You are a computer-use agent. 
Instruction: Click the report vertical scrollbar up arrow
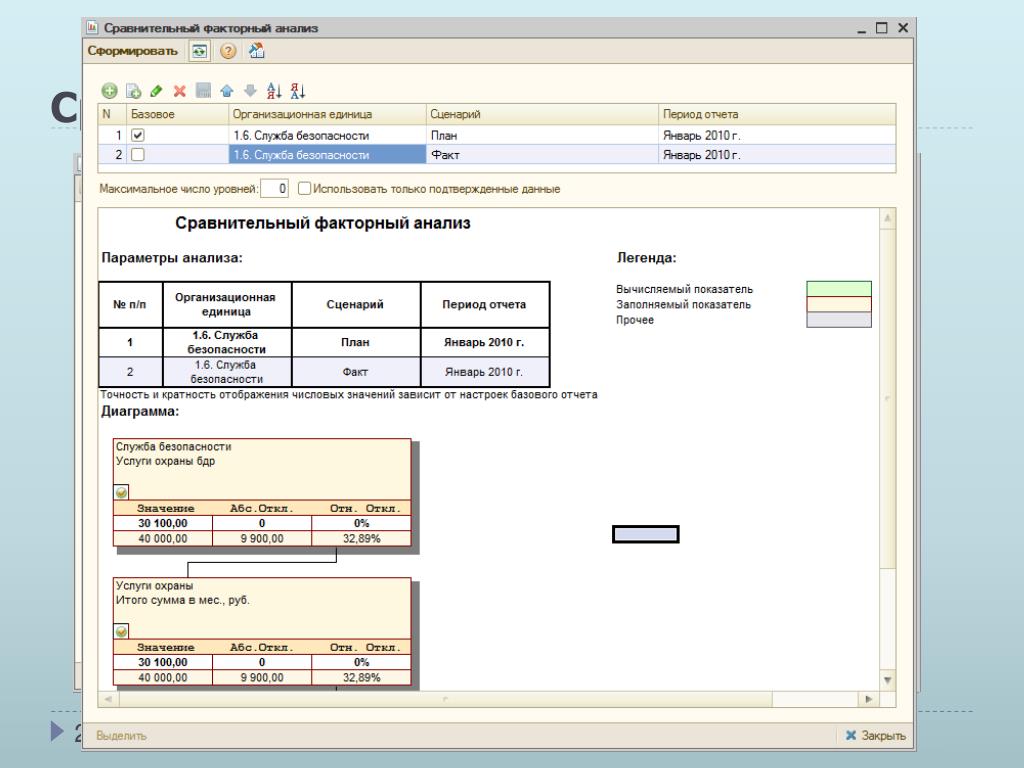point(888,218)
